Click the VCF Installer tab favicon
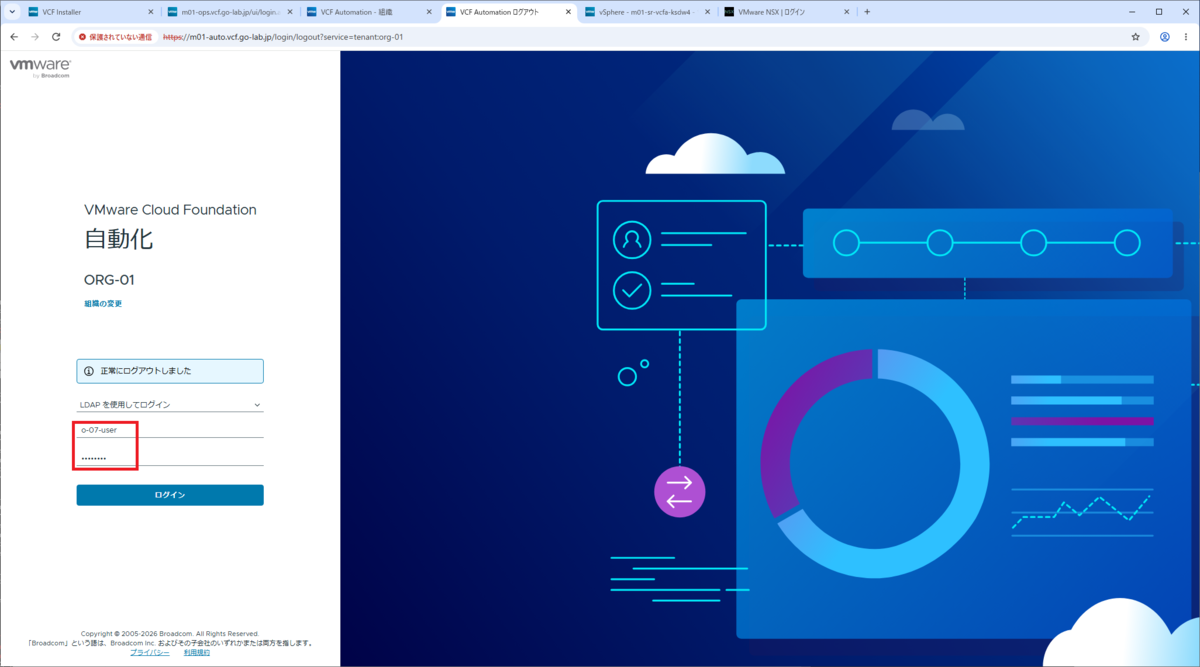Viewport: 1200px width, 667px height. [x=34, y=12]
